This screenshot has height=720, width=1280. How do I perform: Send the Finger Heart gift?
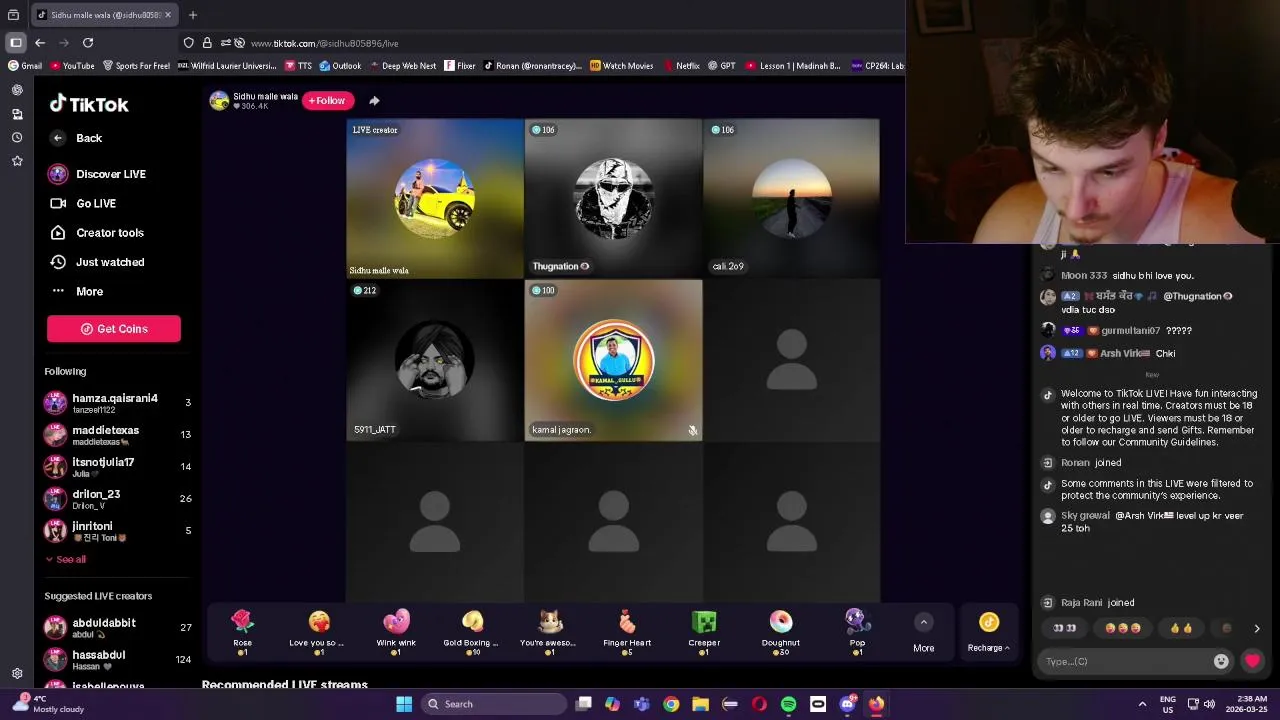pyautogui.click(x=627, y=632)
